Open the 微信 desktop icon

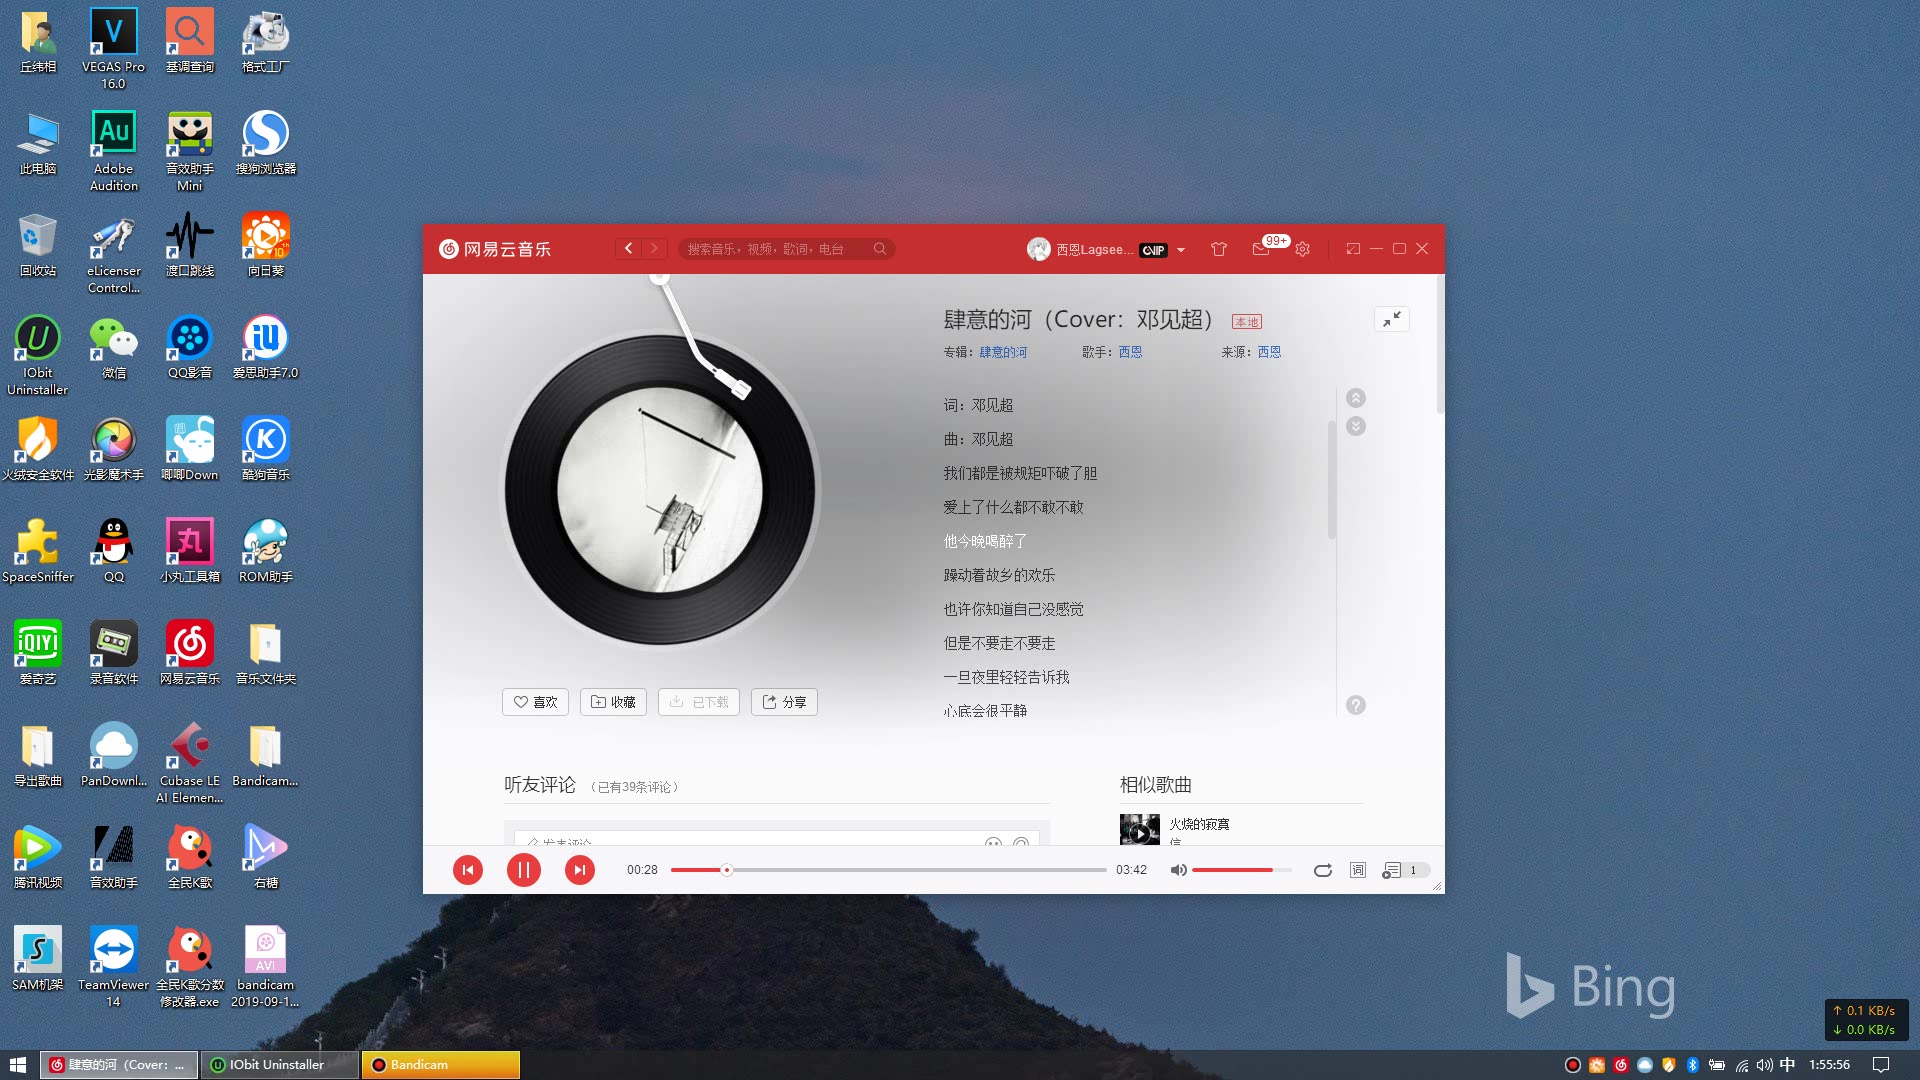113,347
